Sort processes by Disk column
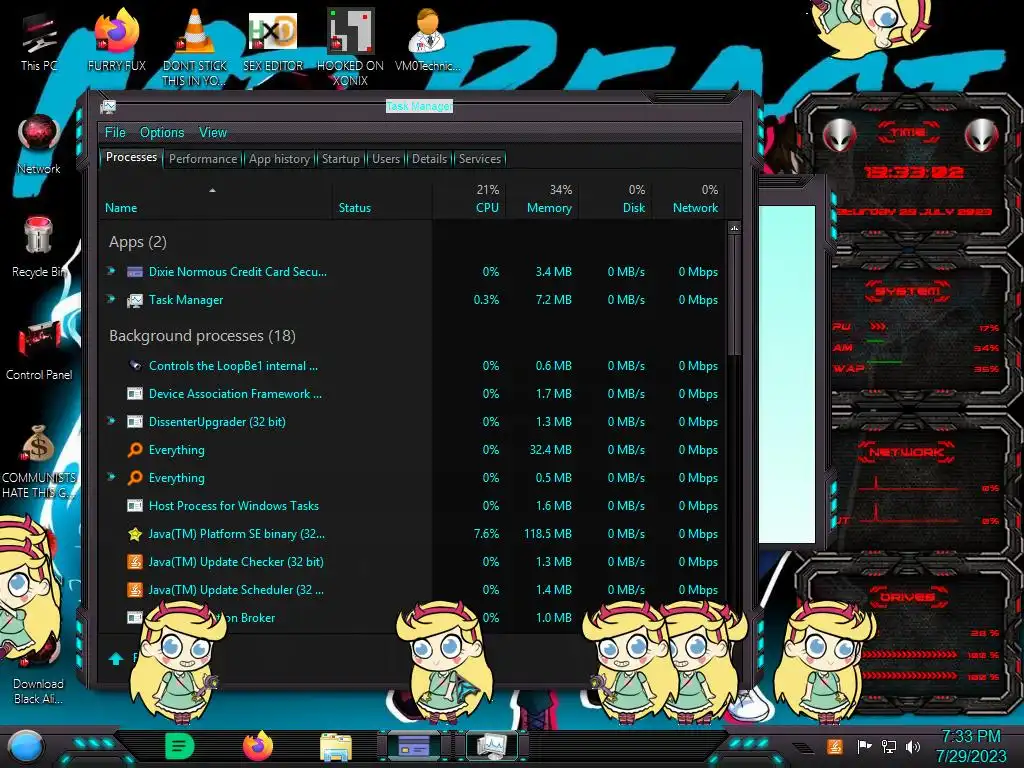Screen dimensions: 1024x768 tap(615, 199)
